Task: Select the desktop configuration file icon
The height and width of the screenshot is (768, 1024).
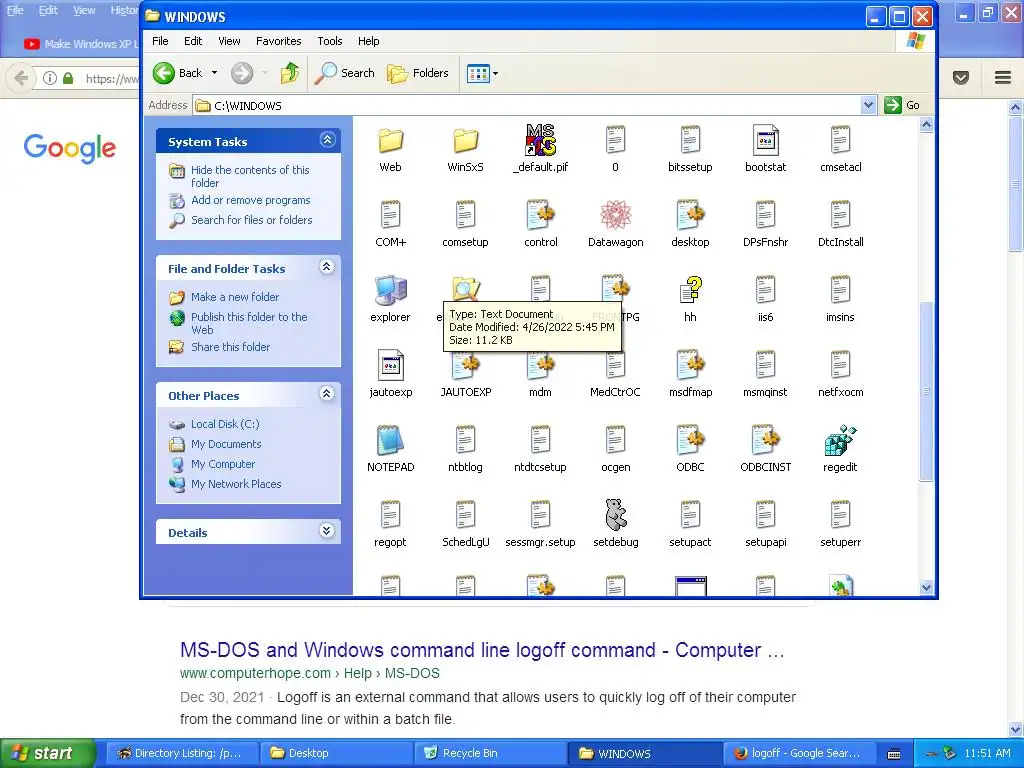Action: pyautogui.click(x=690, y=215)
